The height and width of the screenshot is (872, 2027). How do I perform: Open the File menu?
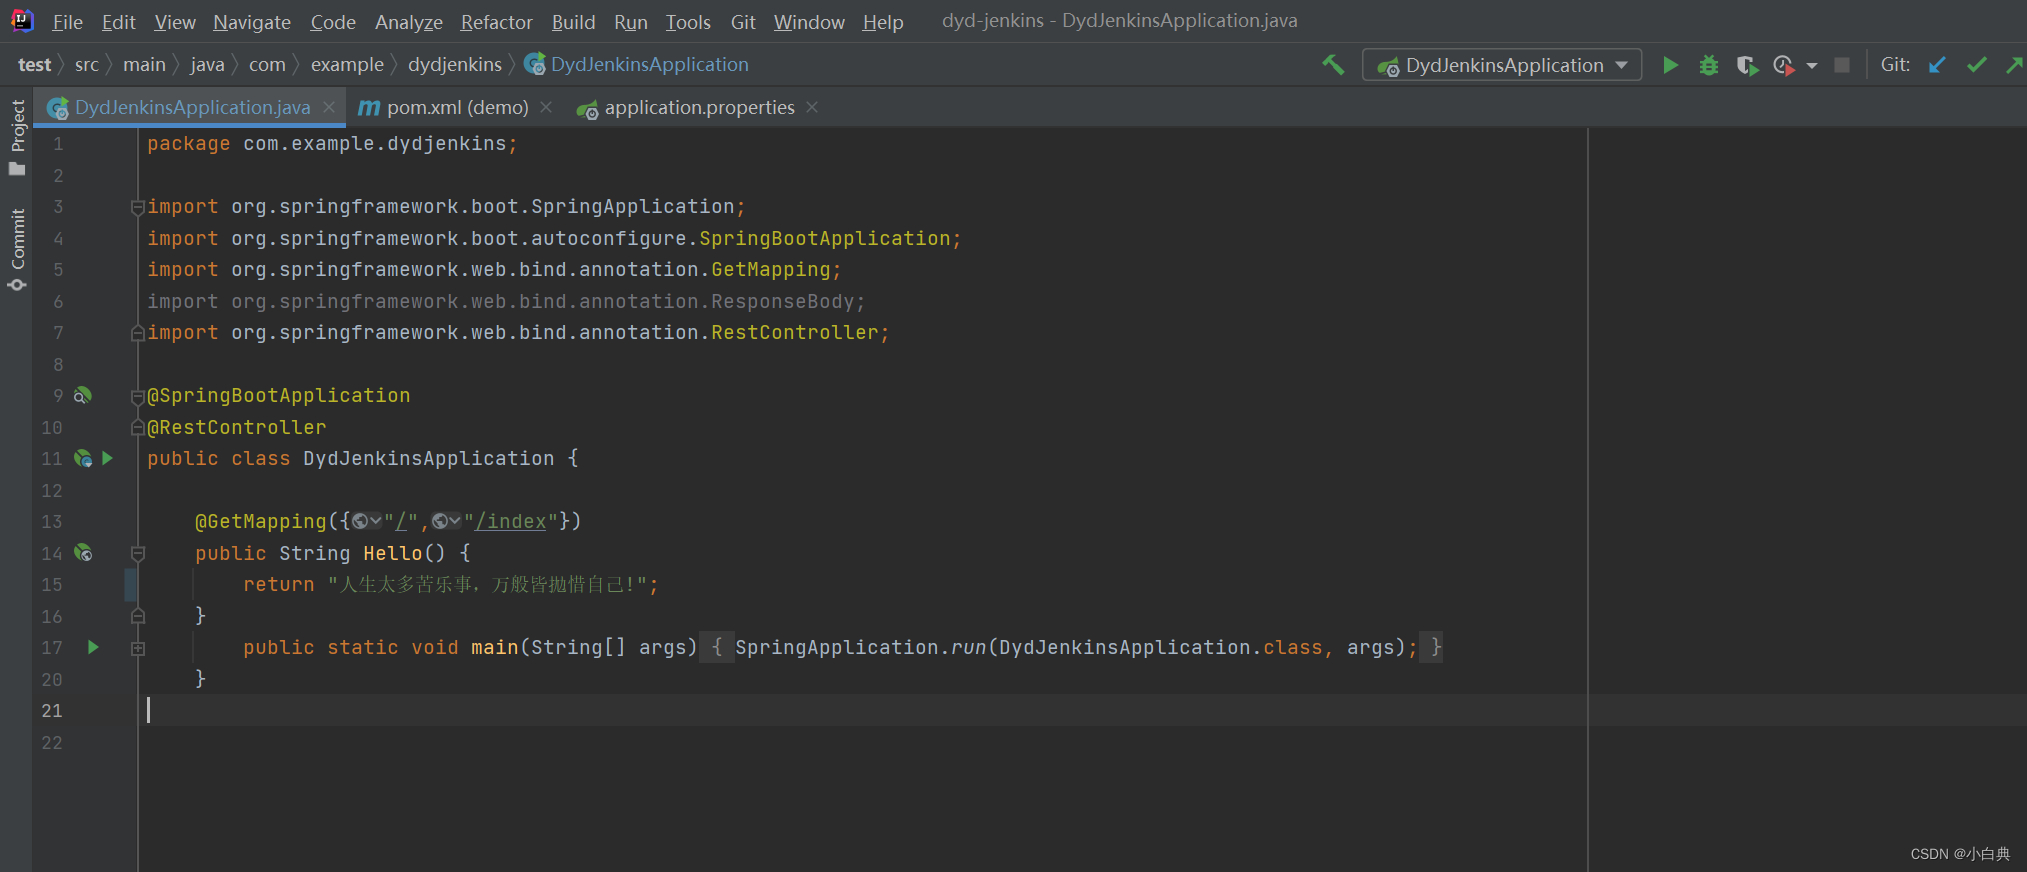[x=67, y=22]
